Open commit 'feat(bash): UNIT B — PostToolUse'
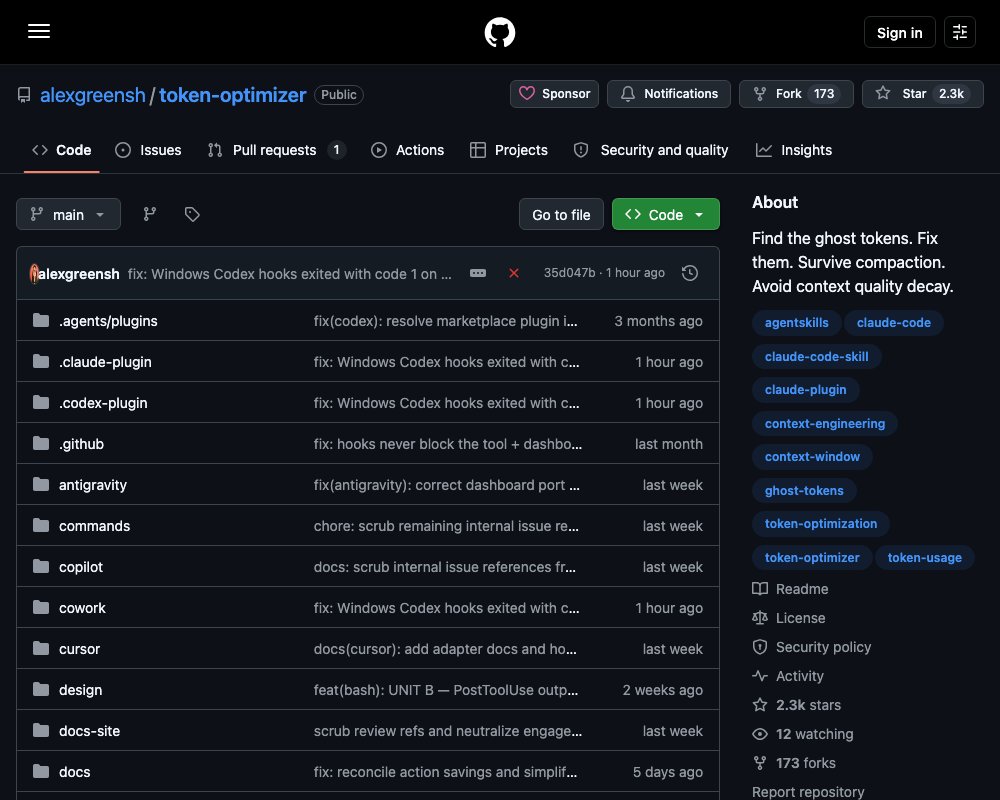This screenshot has height=800, width=1000. click(445, 690)
